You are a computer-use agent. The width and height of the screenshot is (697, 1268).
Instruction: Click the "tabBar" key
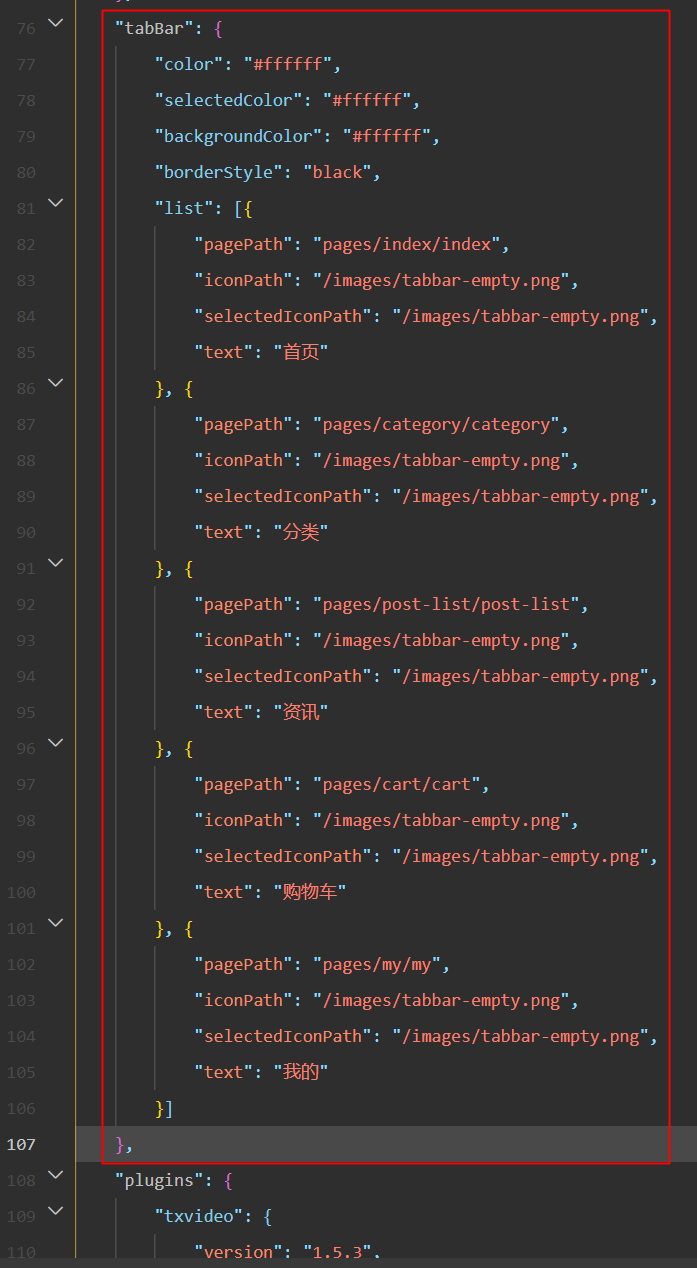(154, 28)
